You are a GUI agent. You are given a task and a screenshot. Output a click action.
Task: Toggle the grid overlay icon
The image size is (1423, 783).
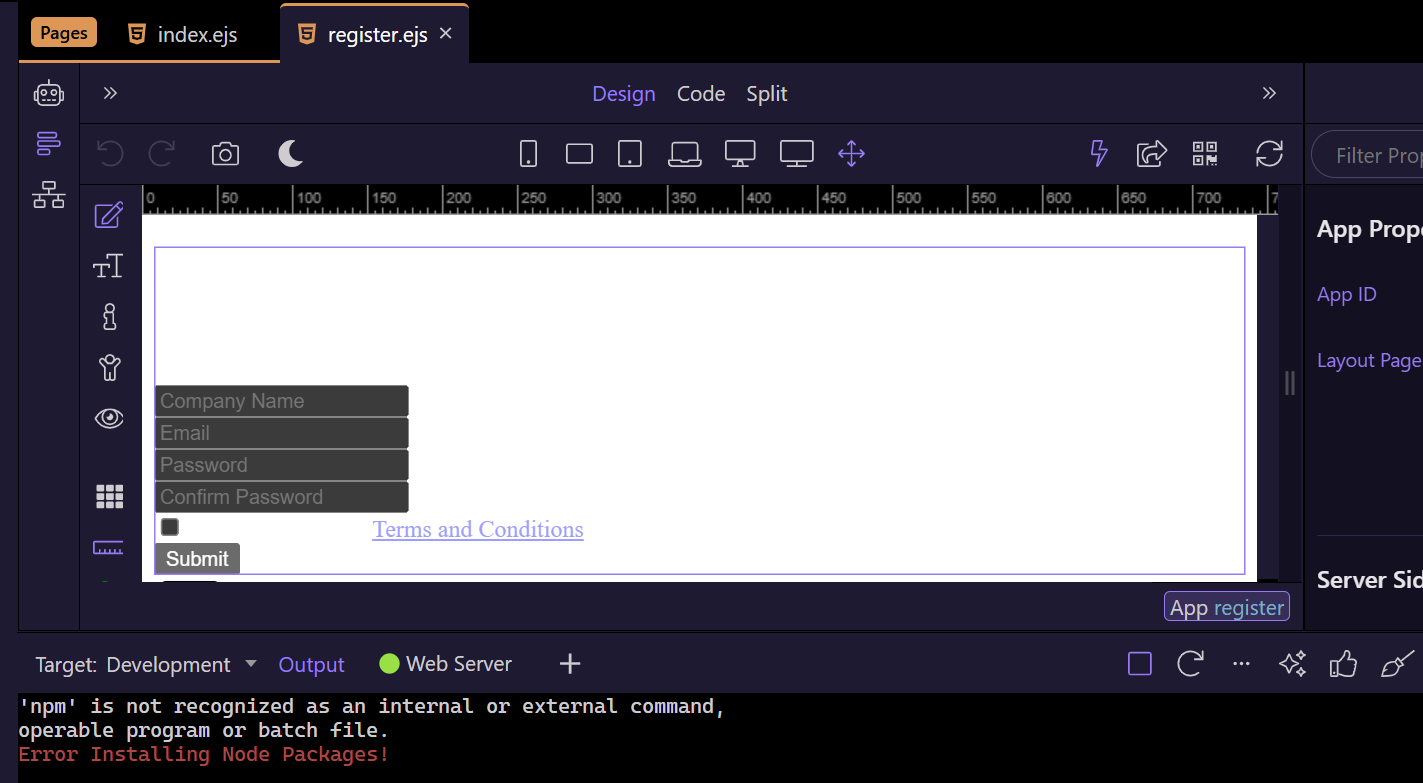[x=109, y=496]
